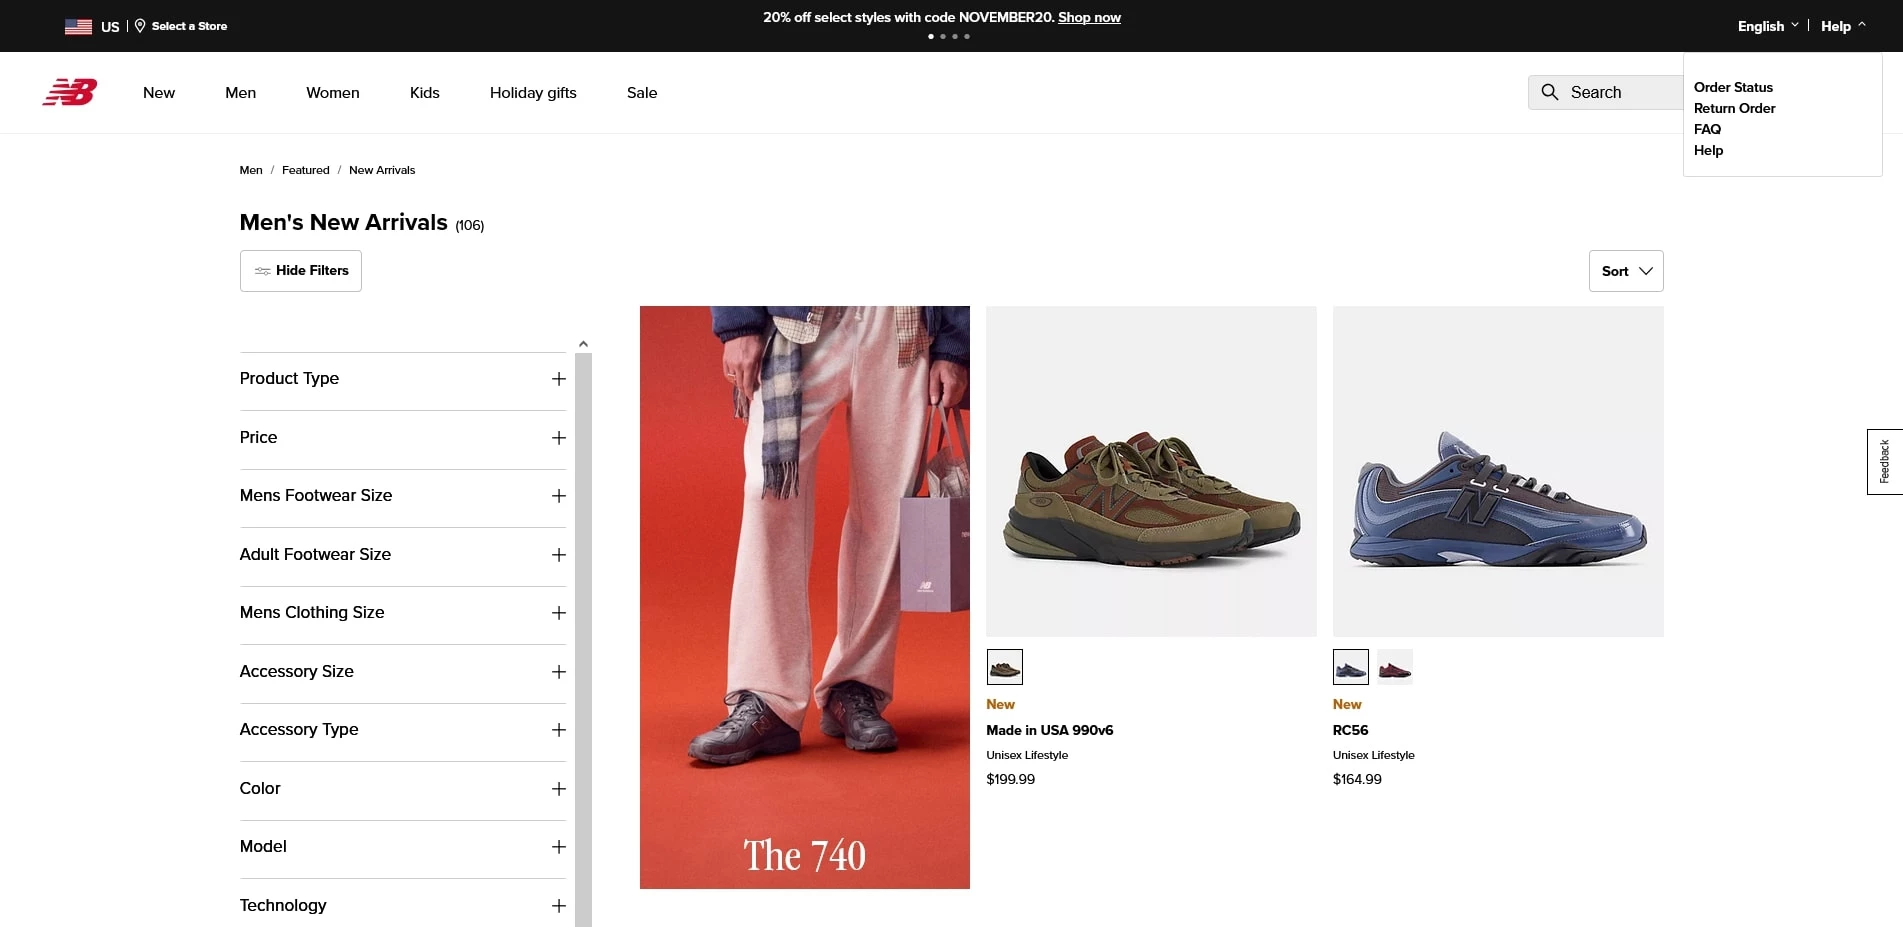Image resolution: width=1903 pixels, height=927 pixels.
Task: Follow the Shop now link
Action: click(x=1089, y=17)
